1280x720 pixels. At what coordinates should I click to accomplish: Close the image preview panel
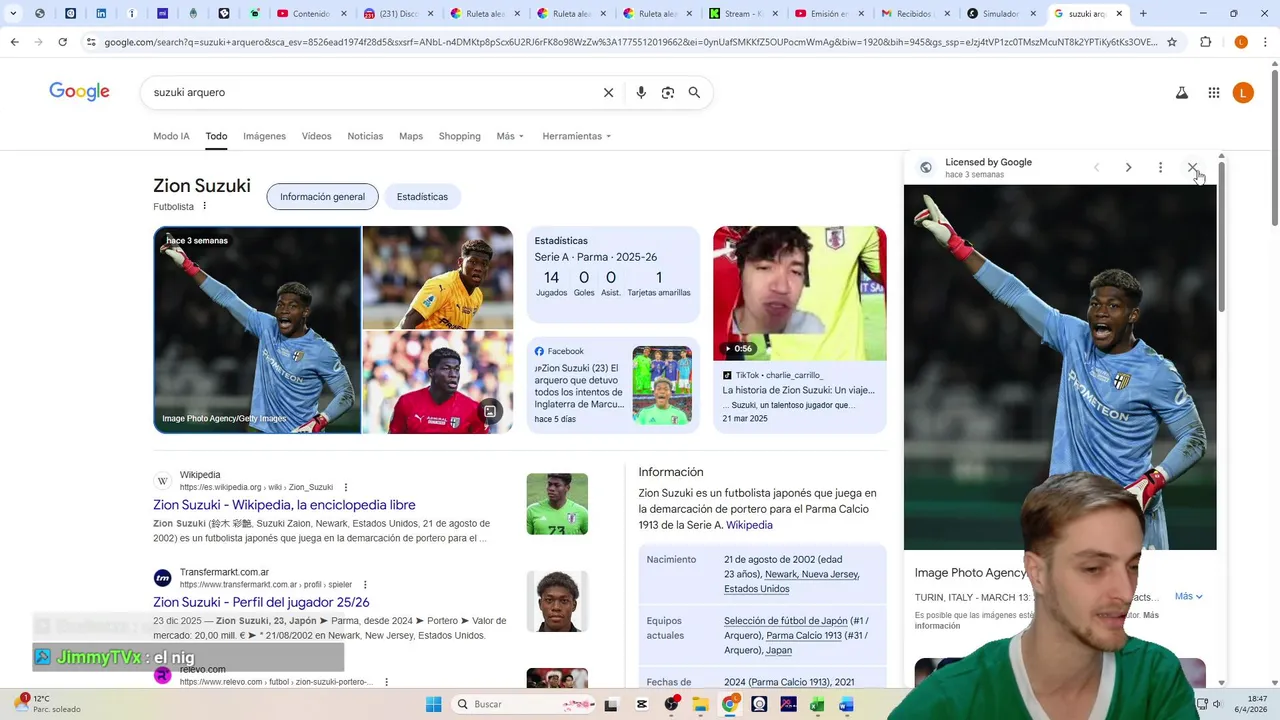coord(1192,167)
